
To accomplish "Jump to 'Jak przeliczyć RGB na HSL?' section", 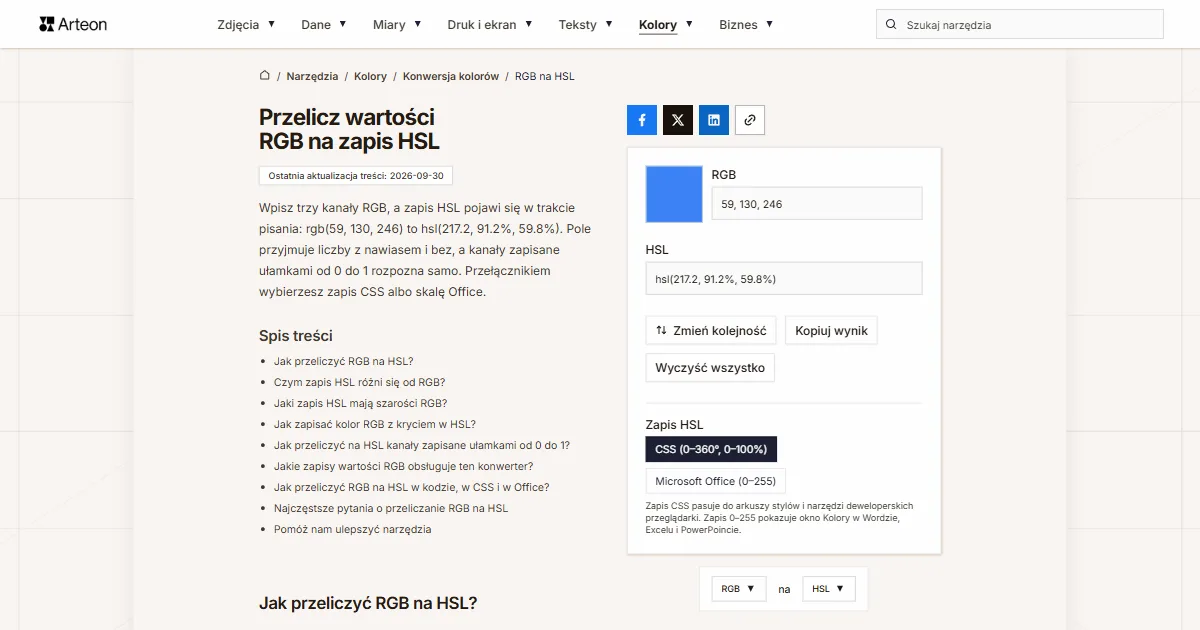I will tap(343, 361).
